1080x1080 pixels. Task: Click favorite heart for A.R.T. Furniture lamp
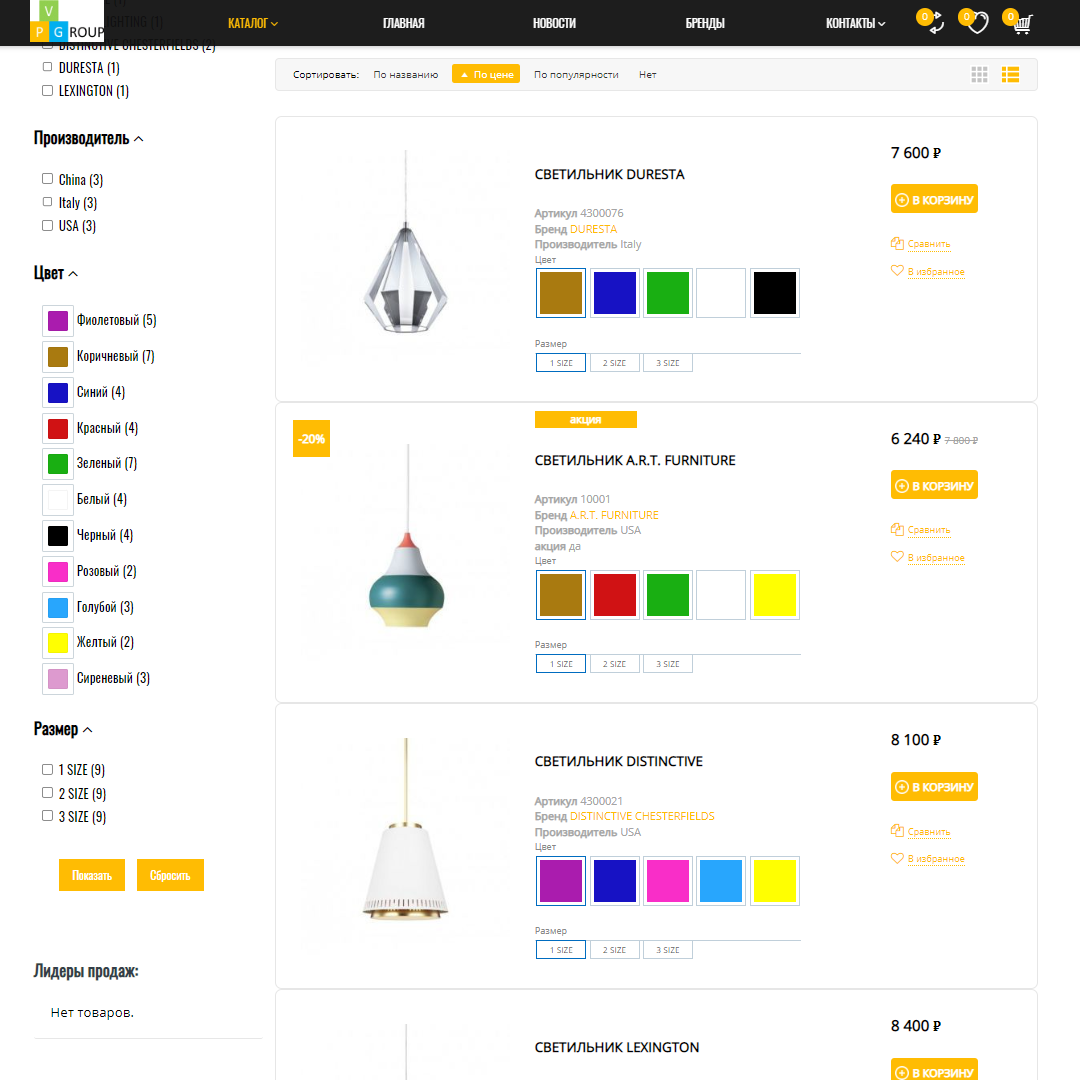897,557
